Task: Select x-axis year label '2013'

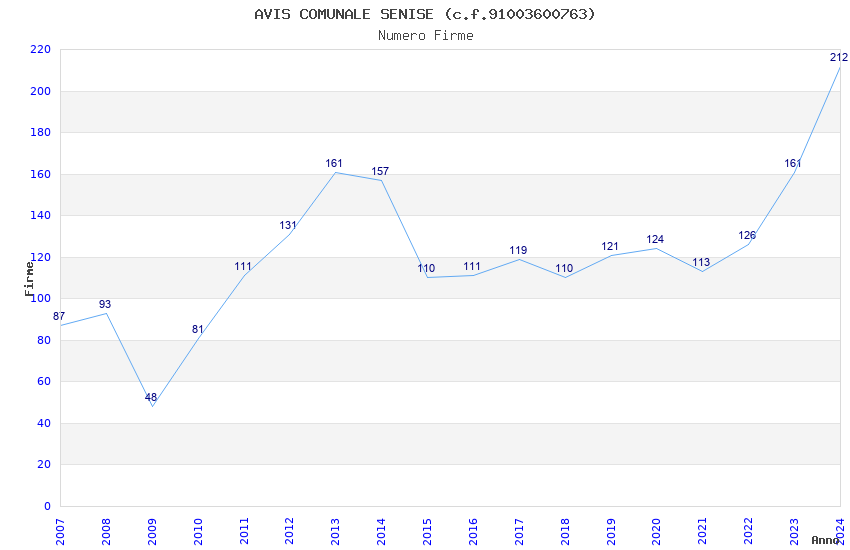Action: coord(336,532)
